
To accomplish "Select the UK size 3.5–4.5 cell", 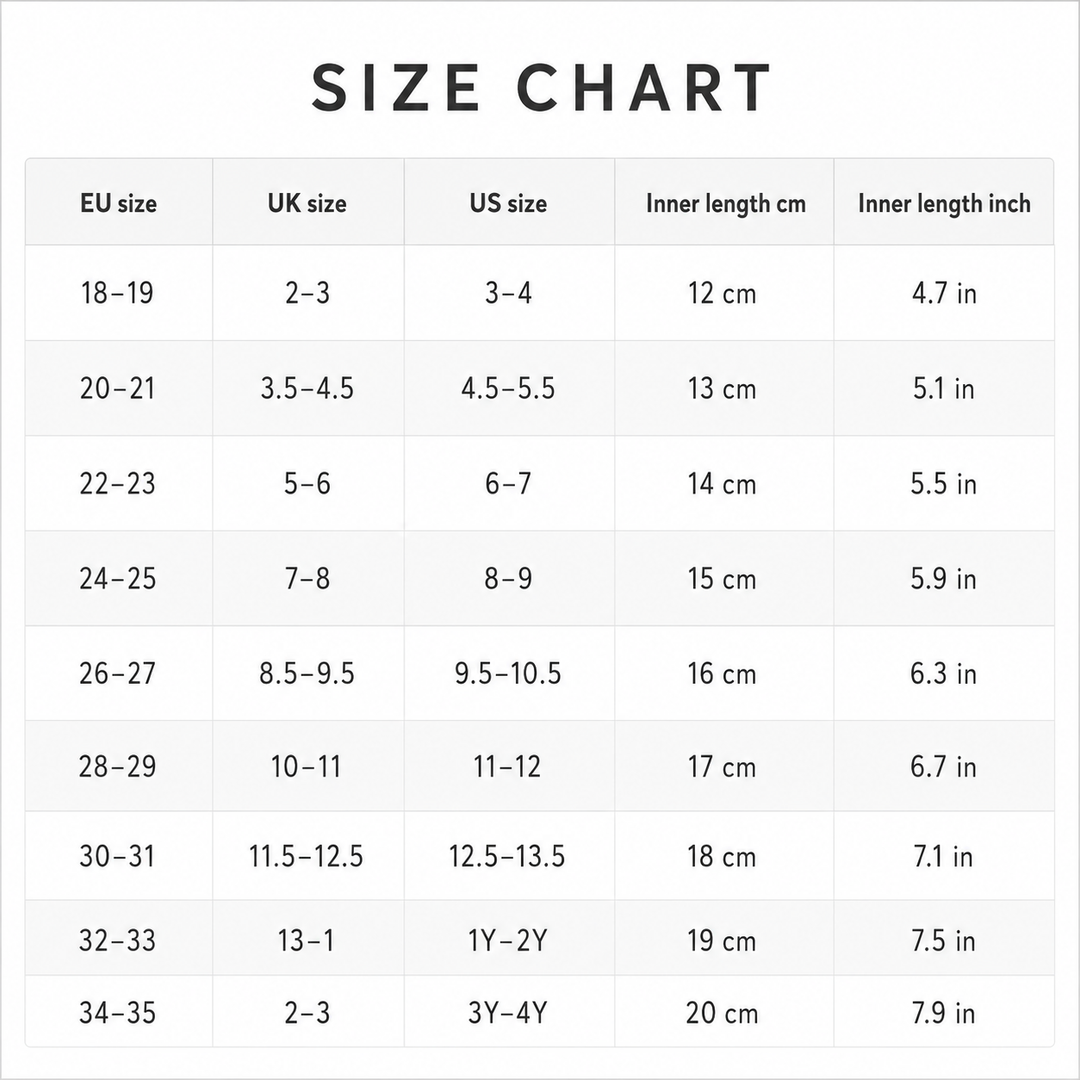I will 307,388.
